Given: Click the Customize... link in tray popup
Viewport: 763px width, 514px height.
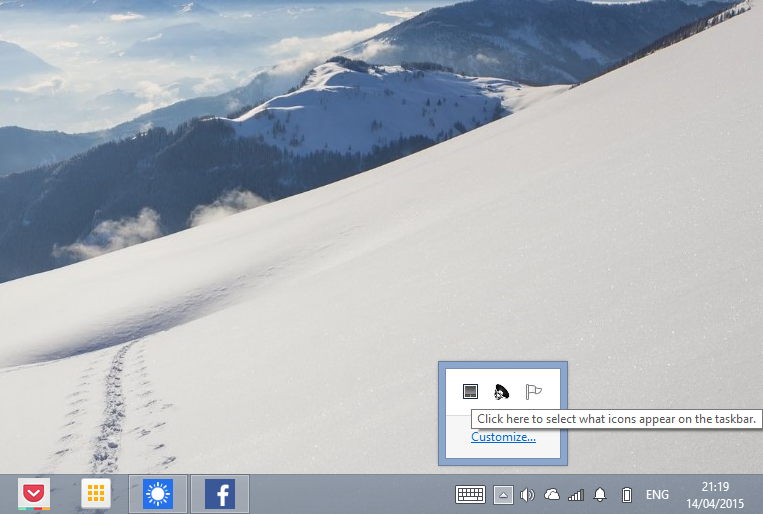Looking at the screenshot, I should pos(503,437).
